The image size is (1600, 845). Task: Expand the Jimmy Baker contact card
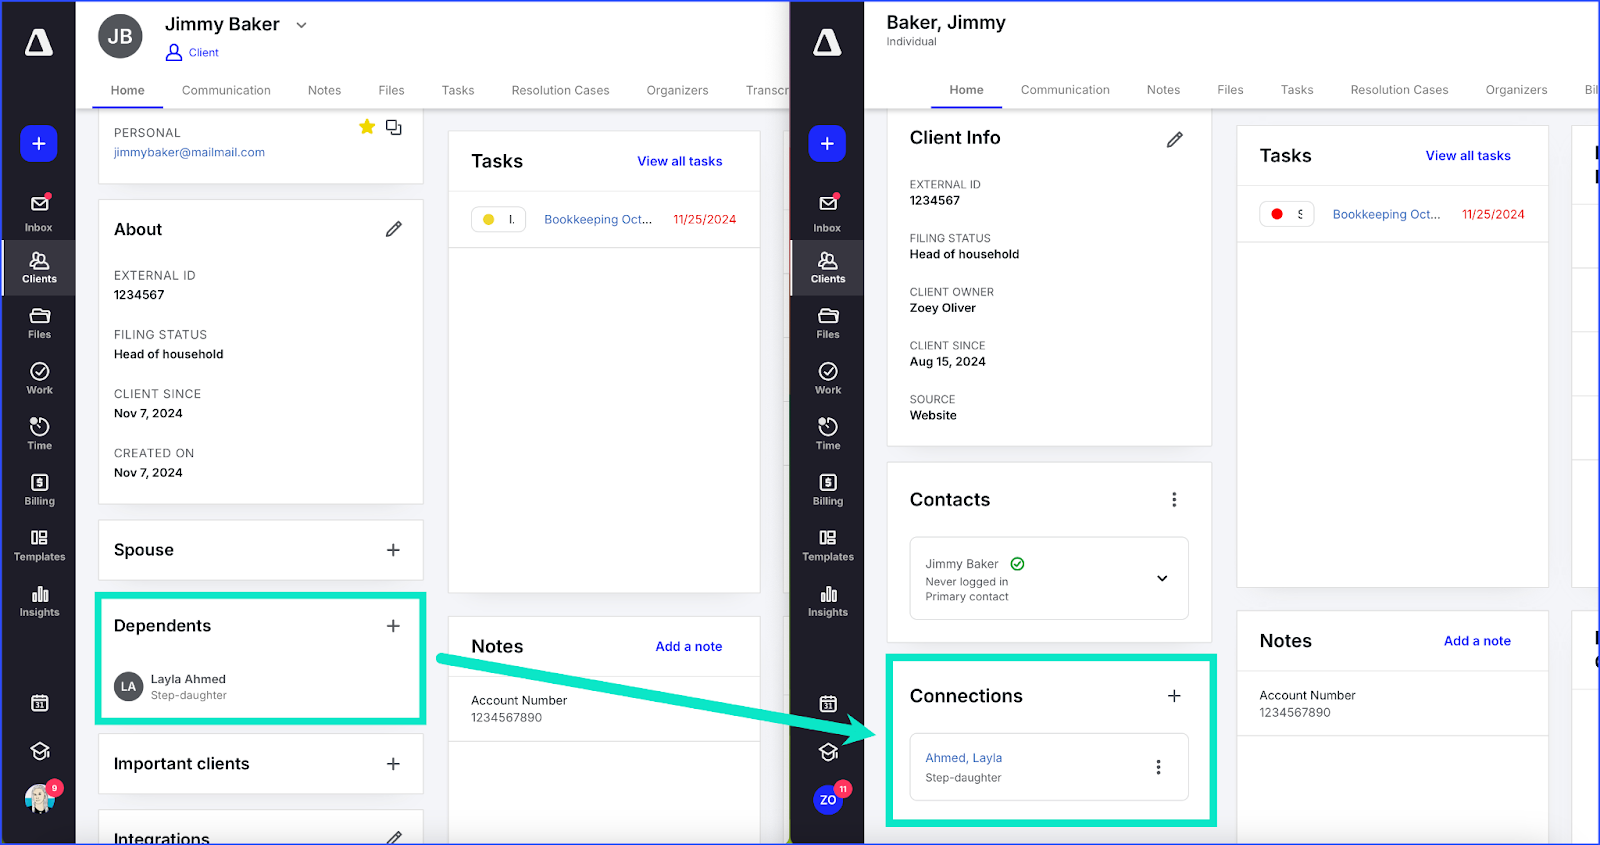point(1162,578)
